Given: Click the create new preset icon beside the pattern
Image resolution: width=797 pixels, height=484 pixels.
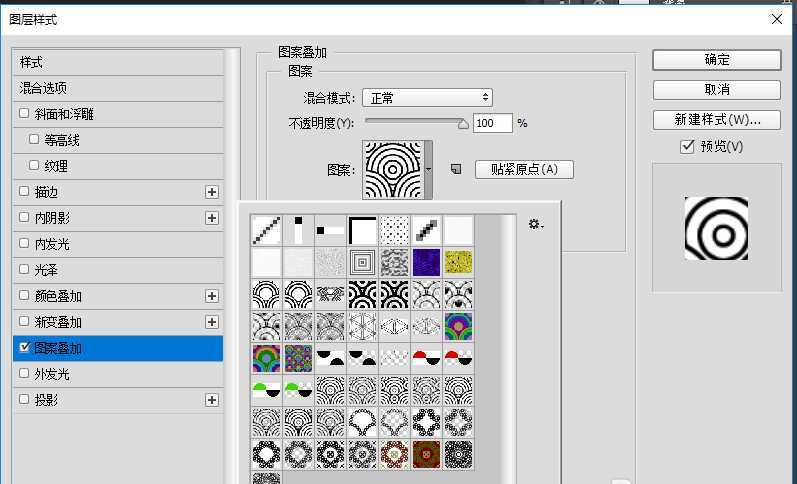Looking at the screenshot, I should 456,170.
